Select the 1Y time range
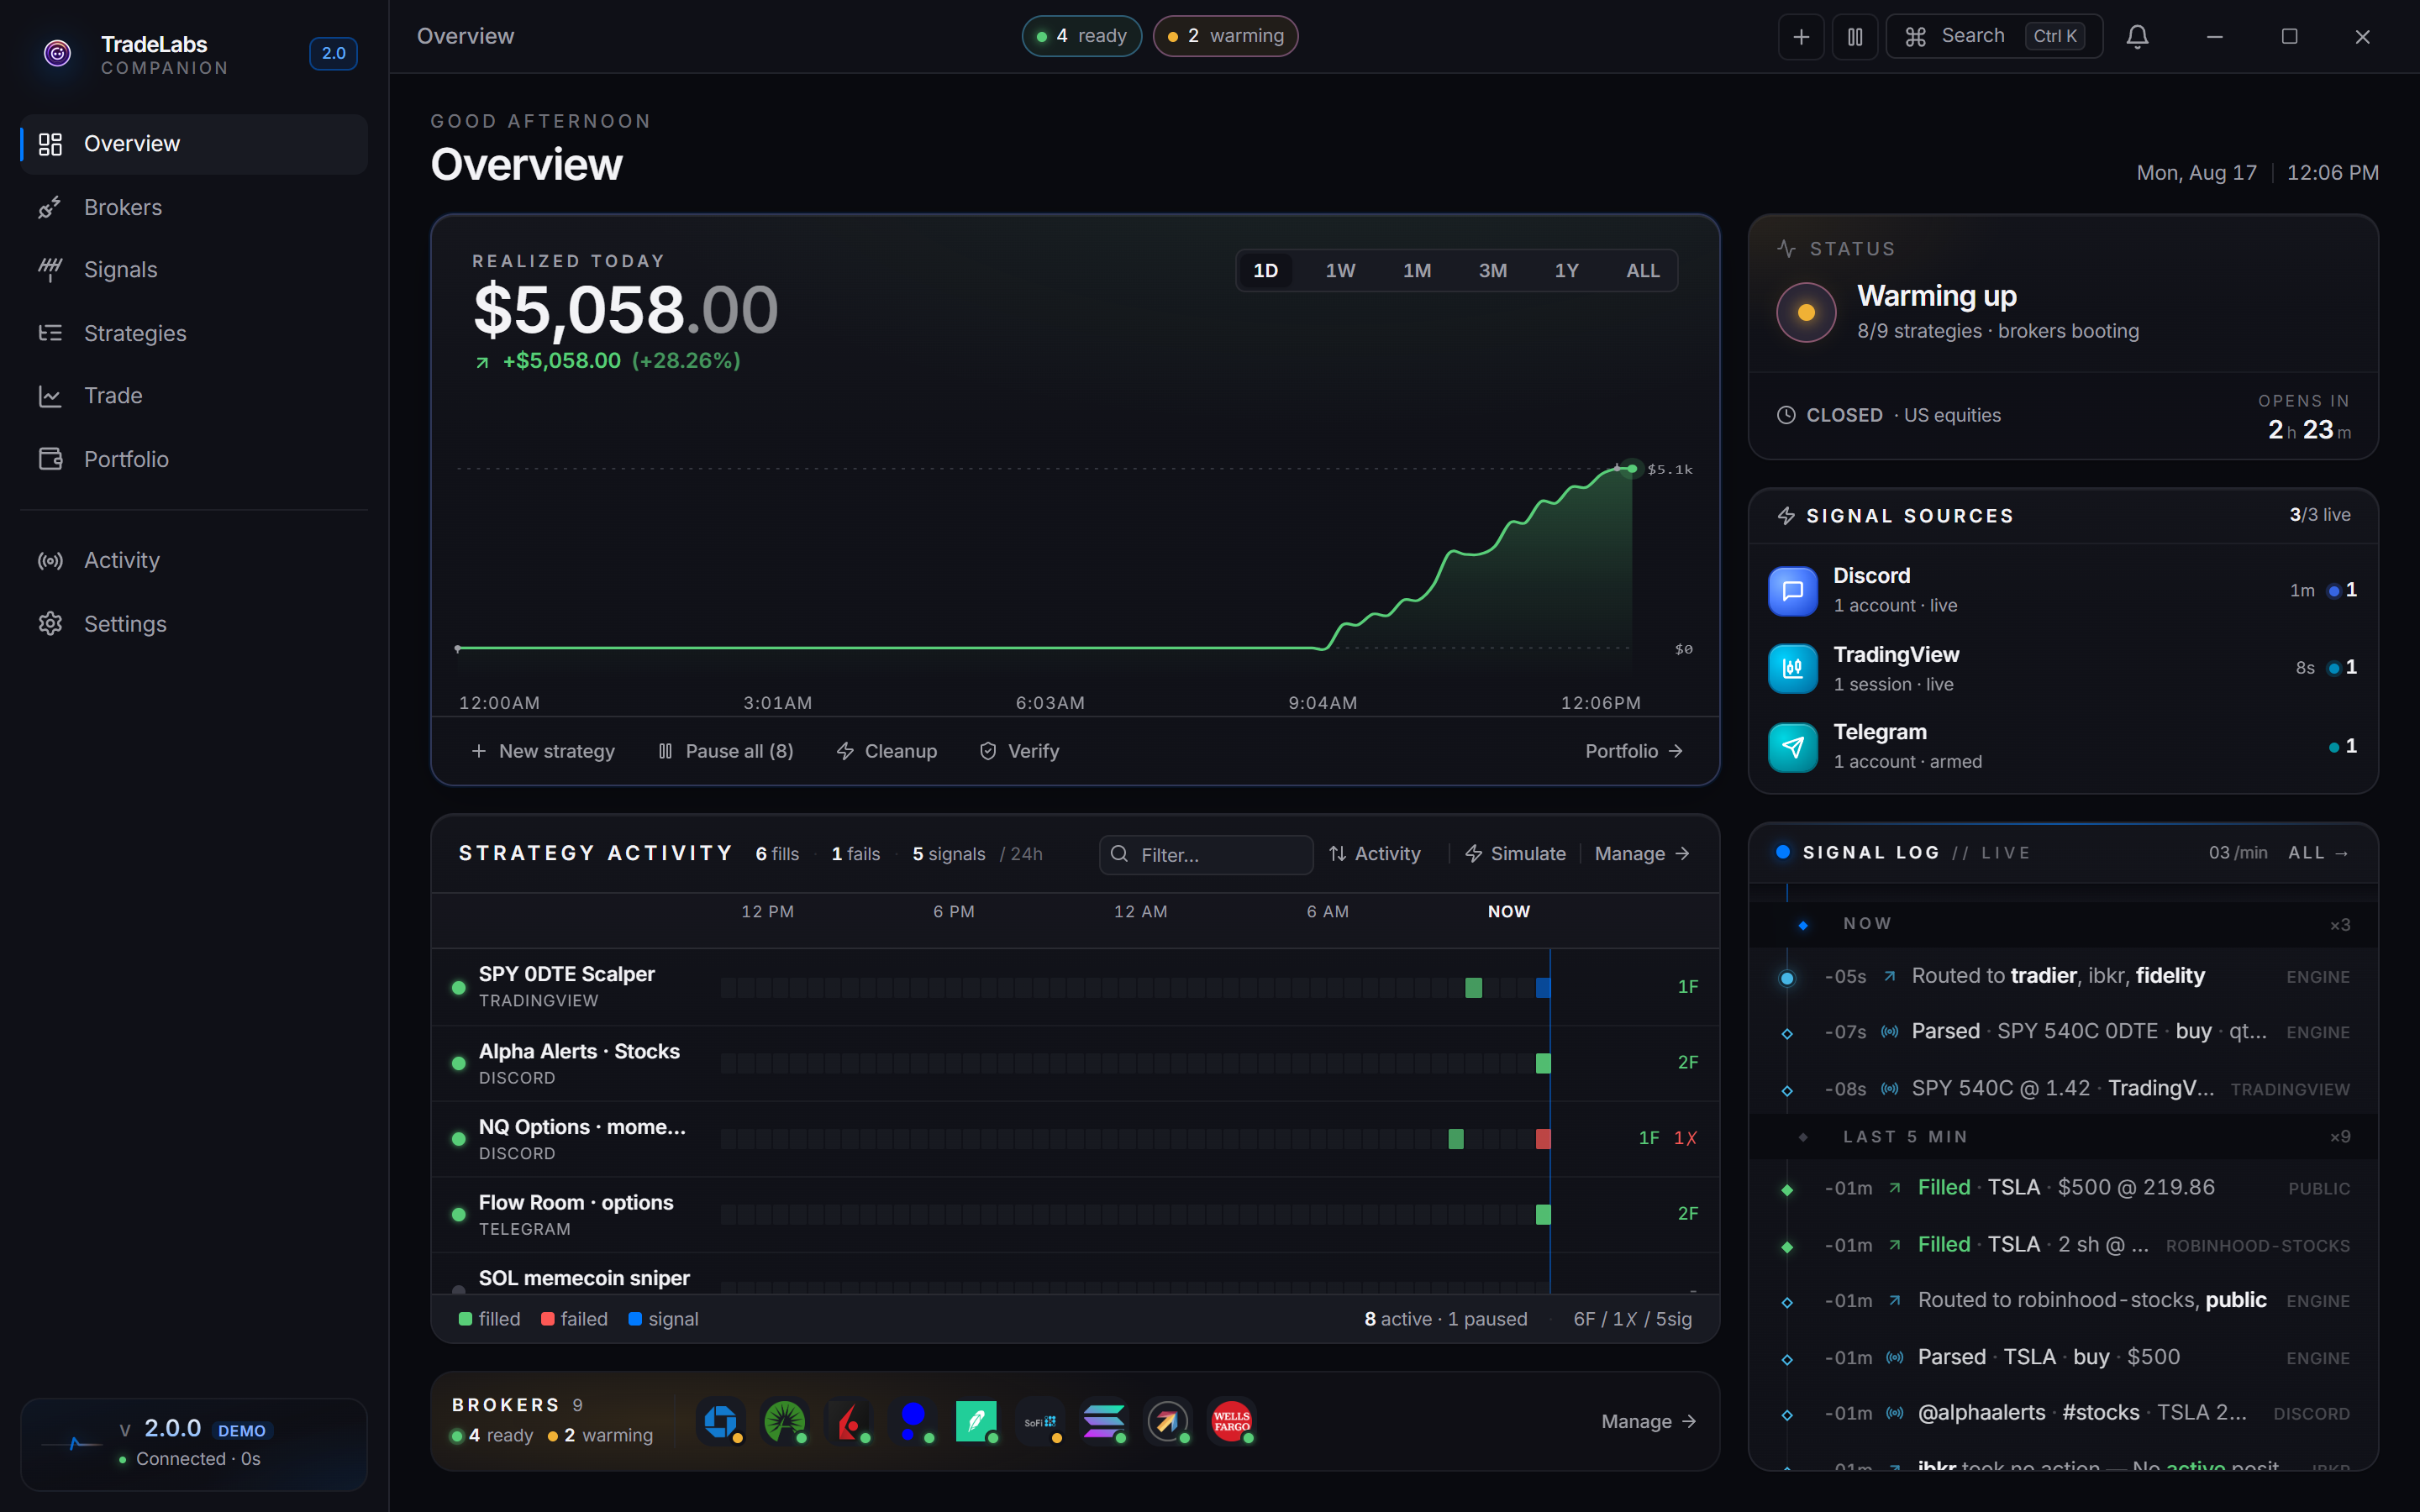The image size is (2420, 1512). pos(1566,271)
